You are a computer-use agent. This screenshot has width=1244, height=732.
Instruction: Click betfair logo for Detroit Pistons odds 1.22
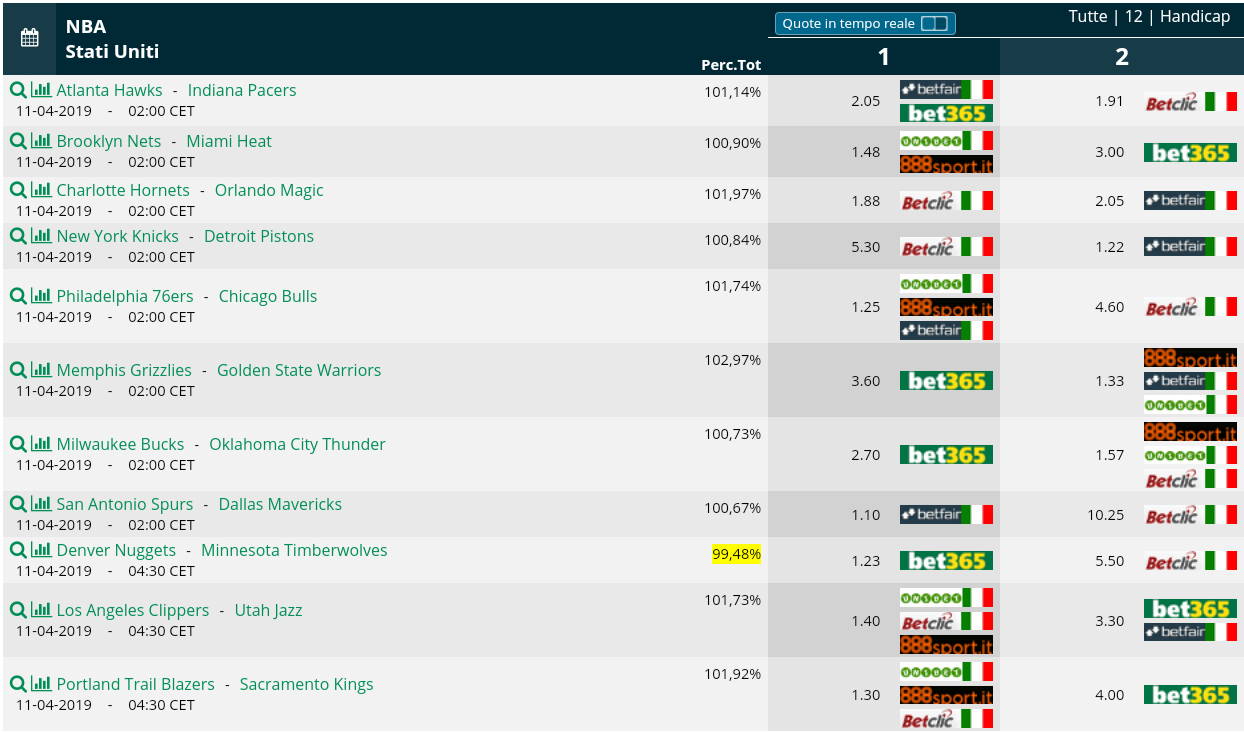point(1191,247)
